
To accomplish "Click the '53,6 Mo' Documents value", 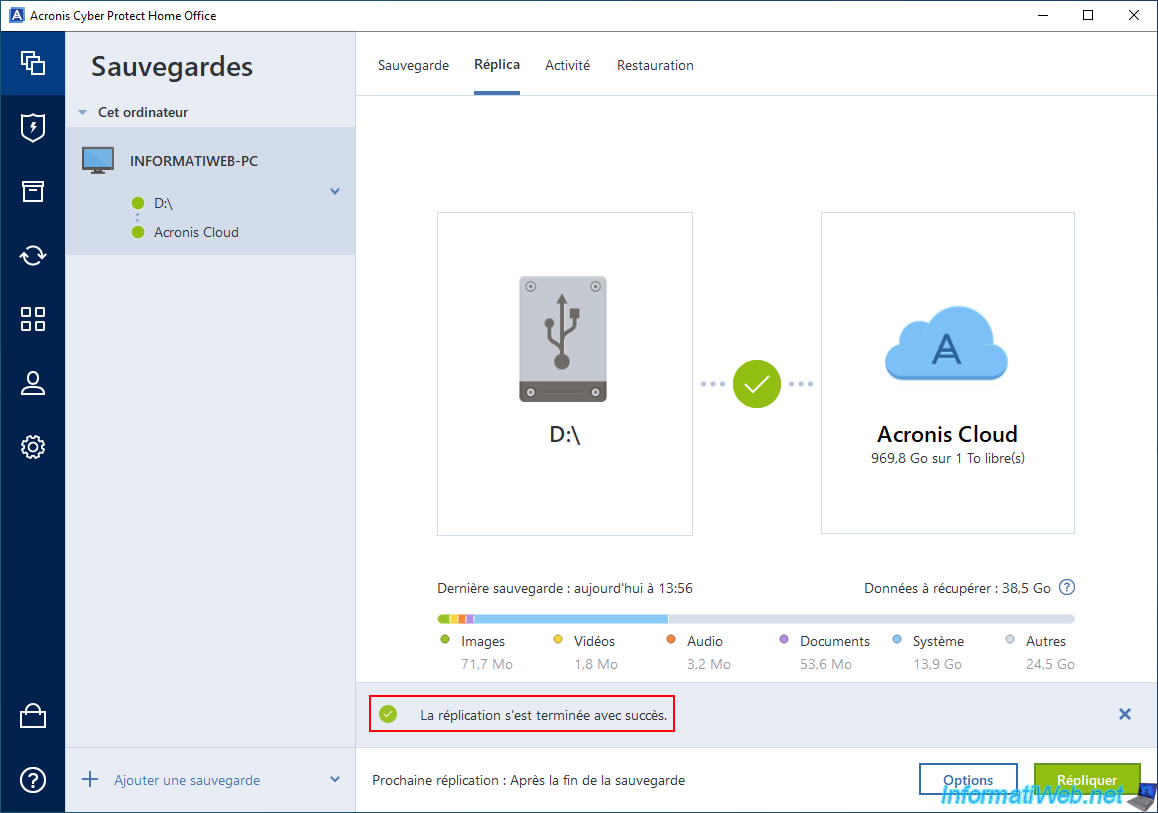I will pyautogui.click(x=826, y=664).
